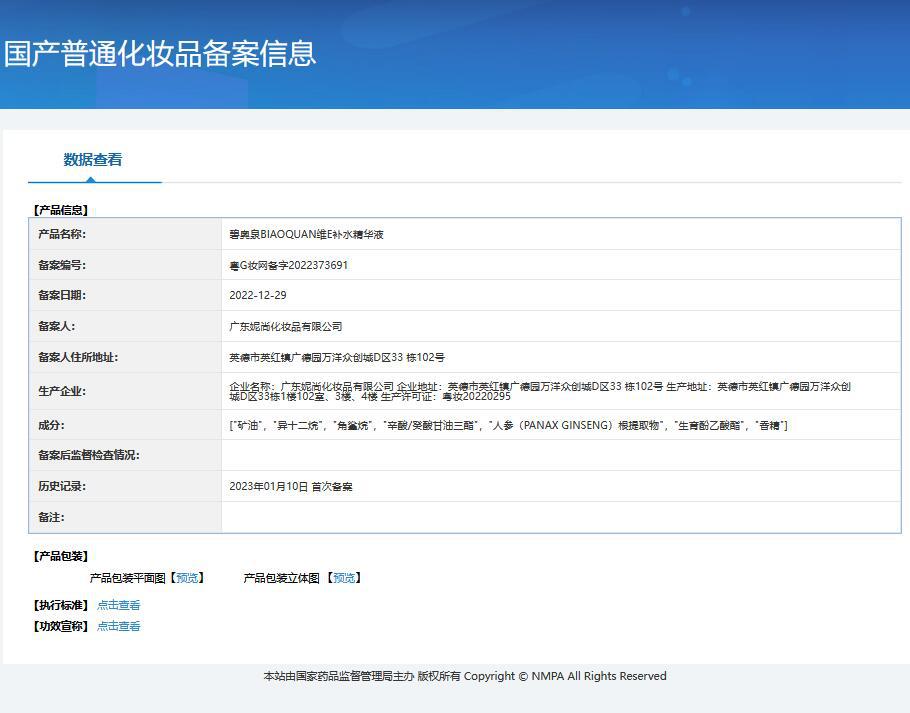Select the 备案人住所地址 address text
This screenshot has width=910, height=713.
[x=330, y=357]
